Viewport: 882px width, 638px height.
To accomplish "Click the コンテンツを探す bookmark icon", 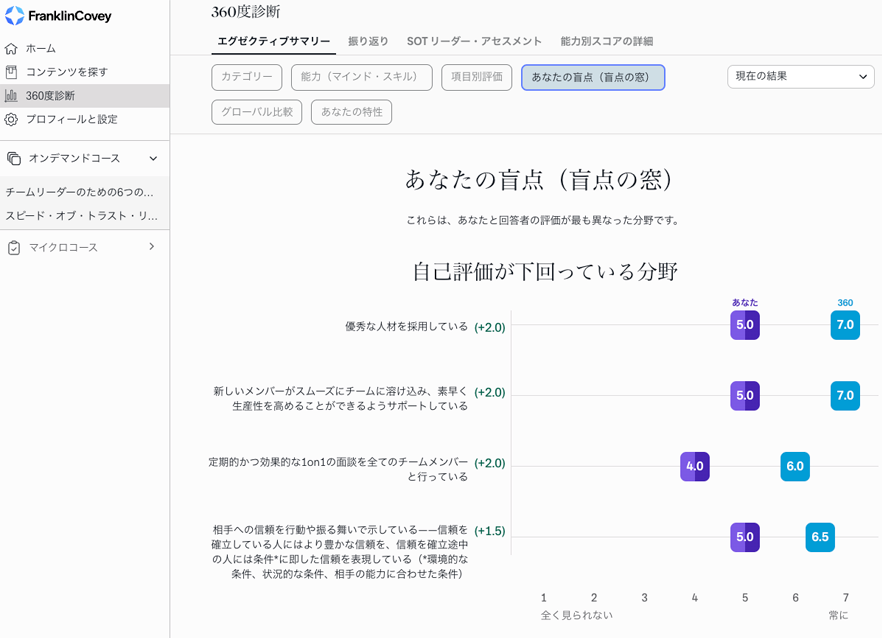I will coord(12,72).
